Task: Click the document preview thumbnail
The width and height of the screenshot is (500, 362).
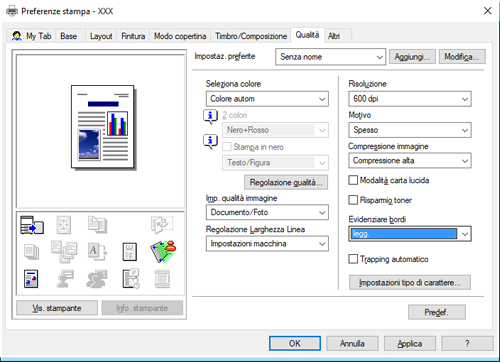Action: [x=103, y=127]
